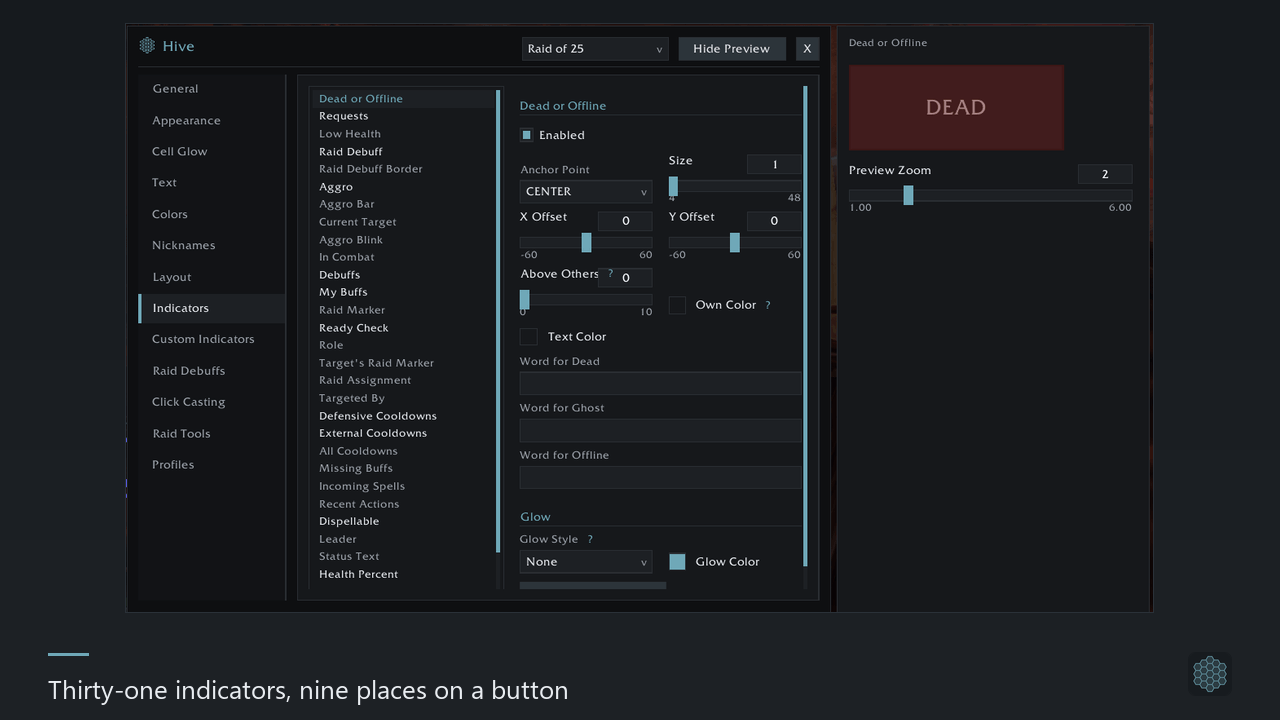The width and height of the screenshot is (1280, 720).
Task: Close the Hive options with X button
Action: (807, 49)
